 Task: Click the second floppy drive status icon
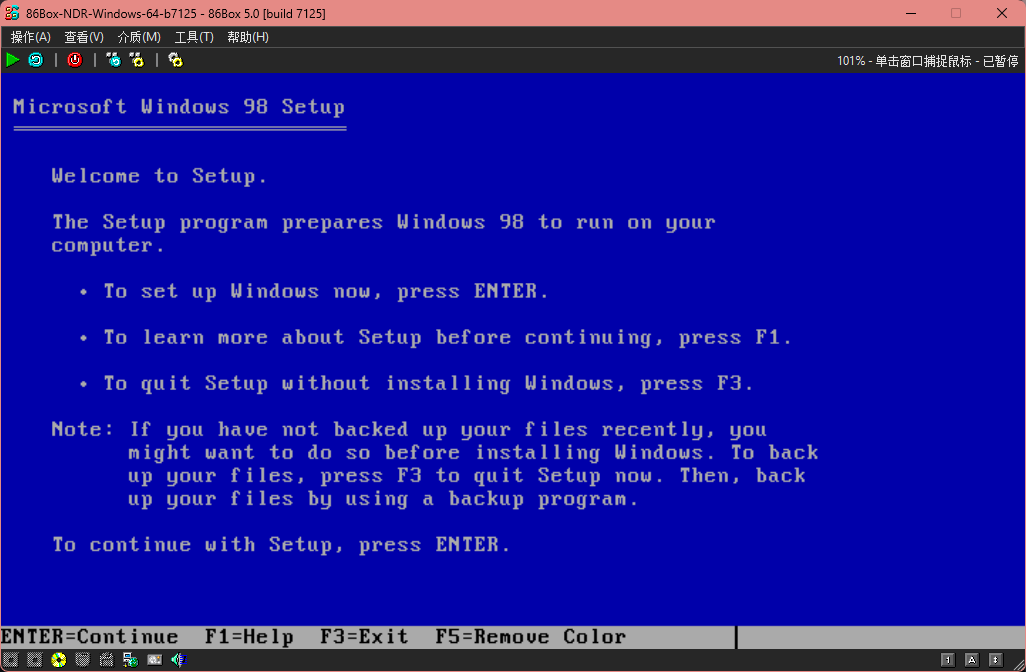click(x=35, y=660)
